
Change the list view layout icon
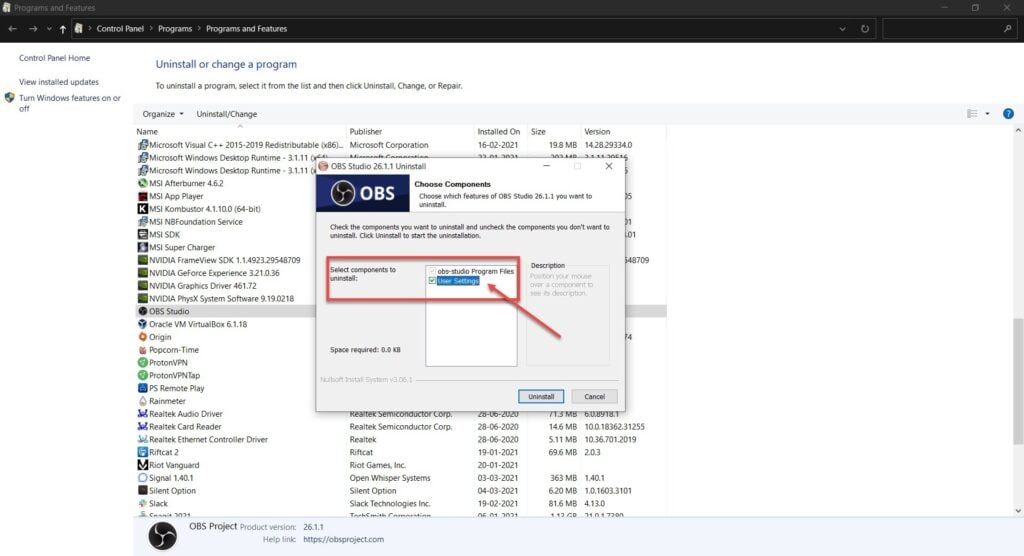(972, 114)
